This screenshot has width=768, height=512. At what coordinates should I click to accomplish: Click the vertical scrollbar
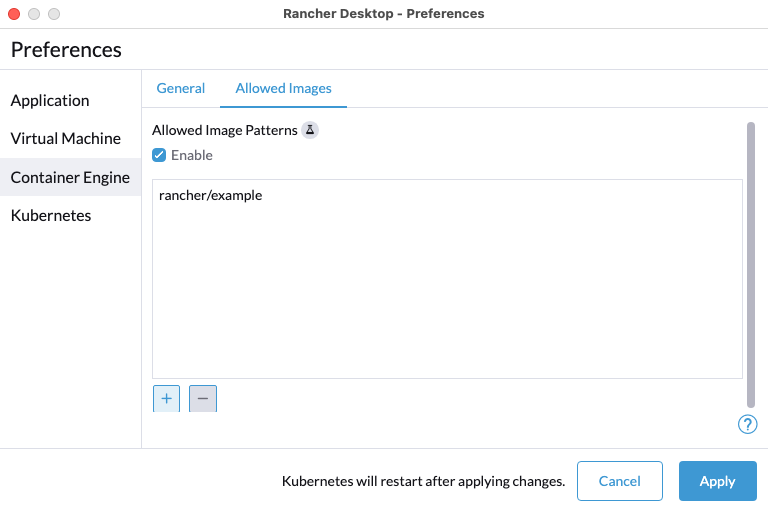(x=750, y=260)
